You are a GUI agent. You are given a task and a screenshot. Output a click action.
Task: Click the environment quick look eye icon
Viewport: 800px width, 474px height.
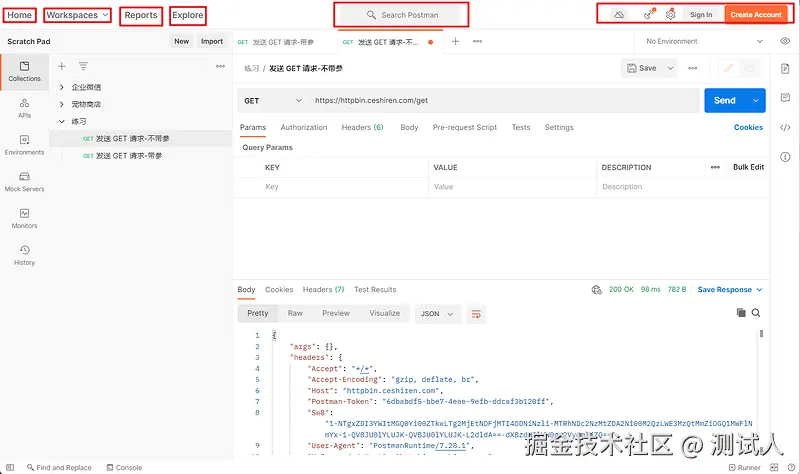(x=785, y=41)
